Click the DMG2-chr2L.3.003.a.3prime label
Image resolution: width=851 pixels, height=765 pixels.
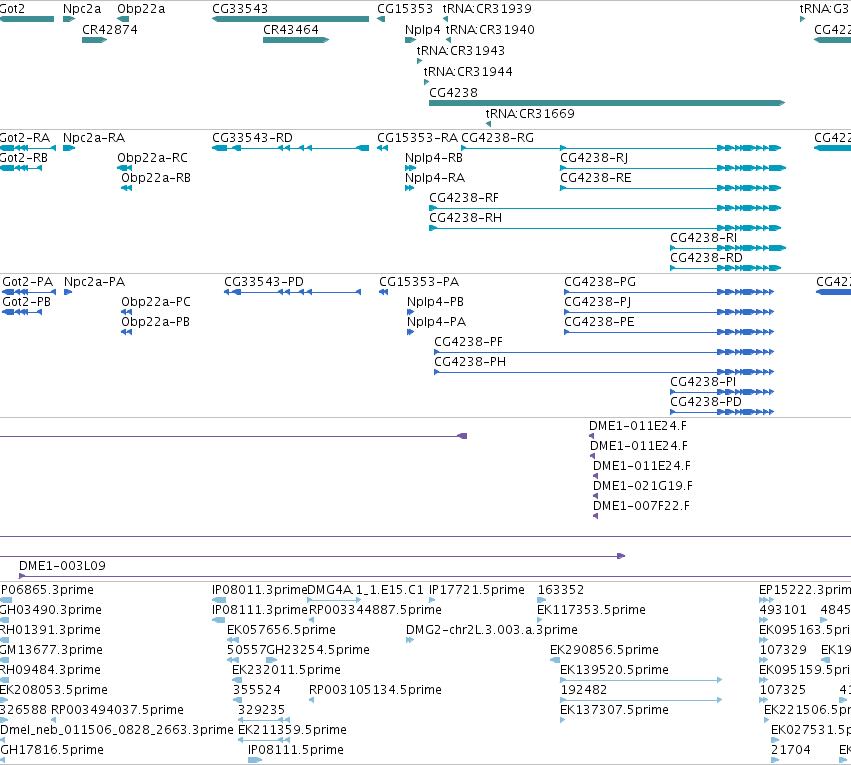pyautogui.click(x=492, y=630)
